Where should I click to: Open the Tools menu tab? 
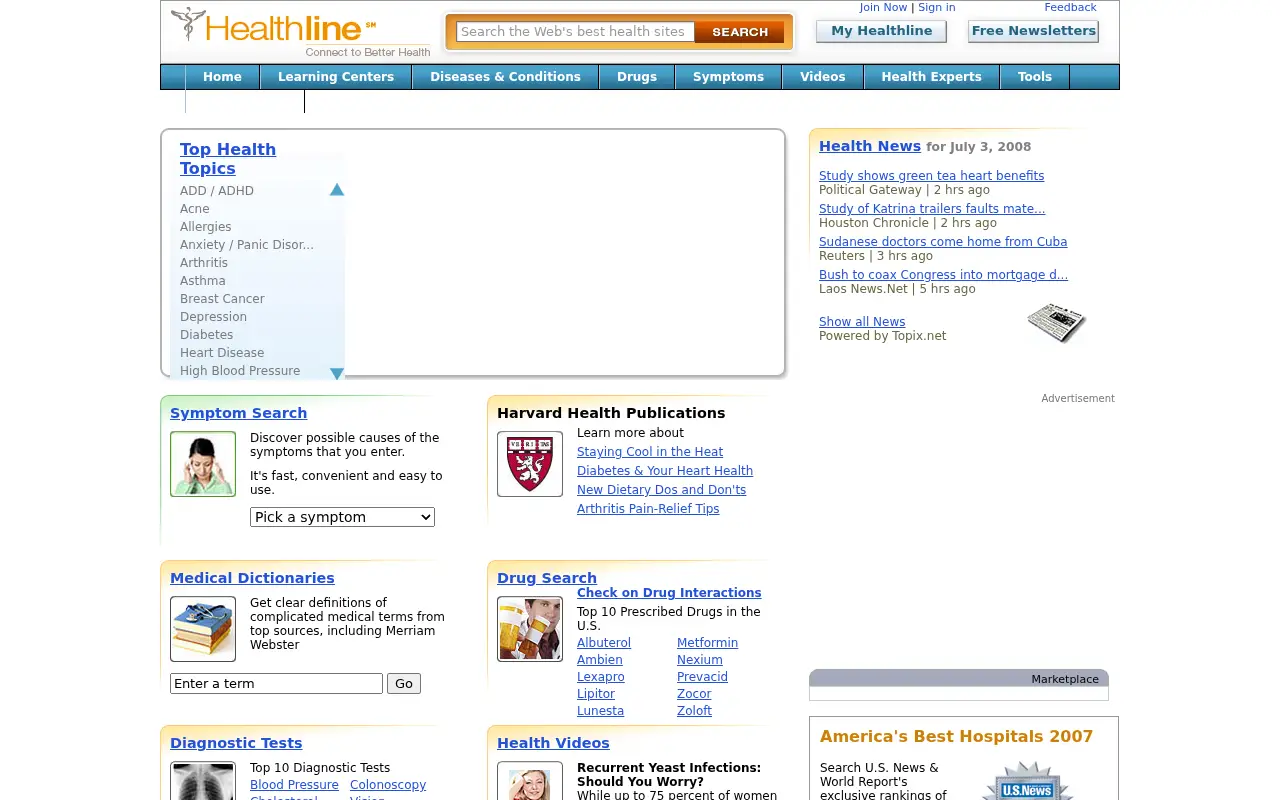point(1035,77)
